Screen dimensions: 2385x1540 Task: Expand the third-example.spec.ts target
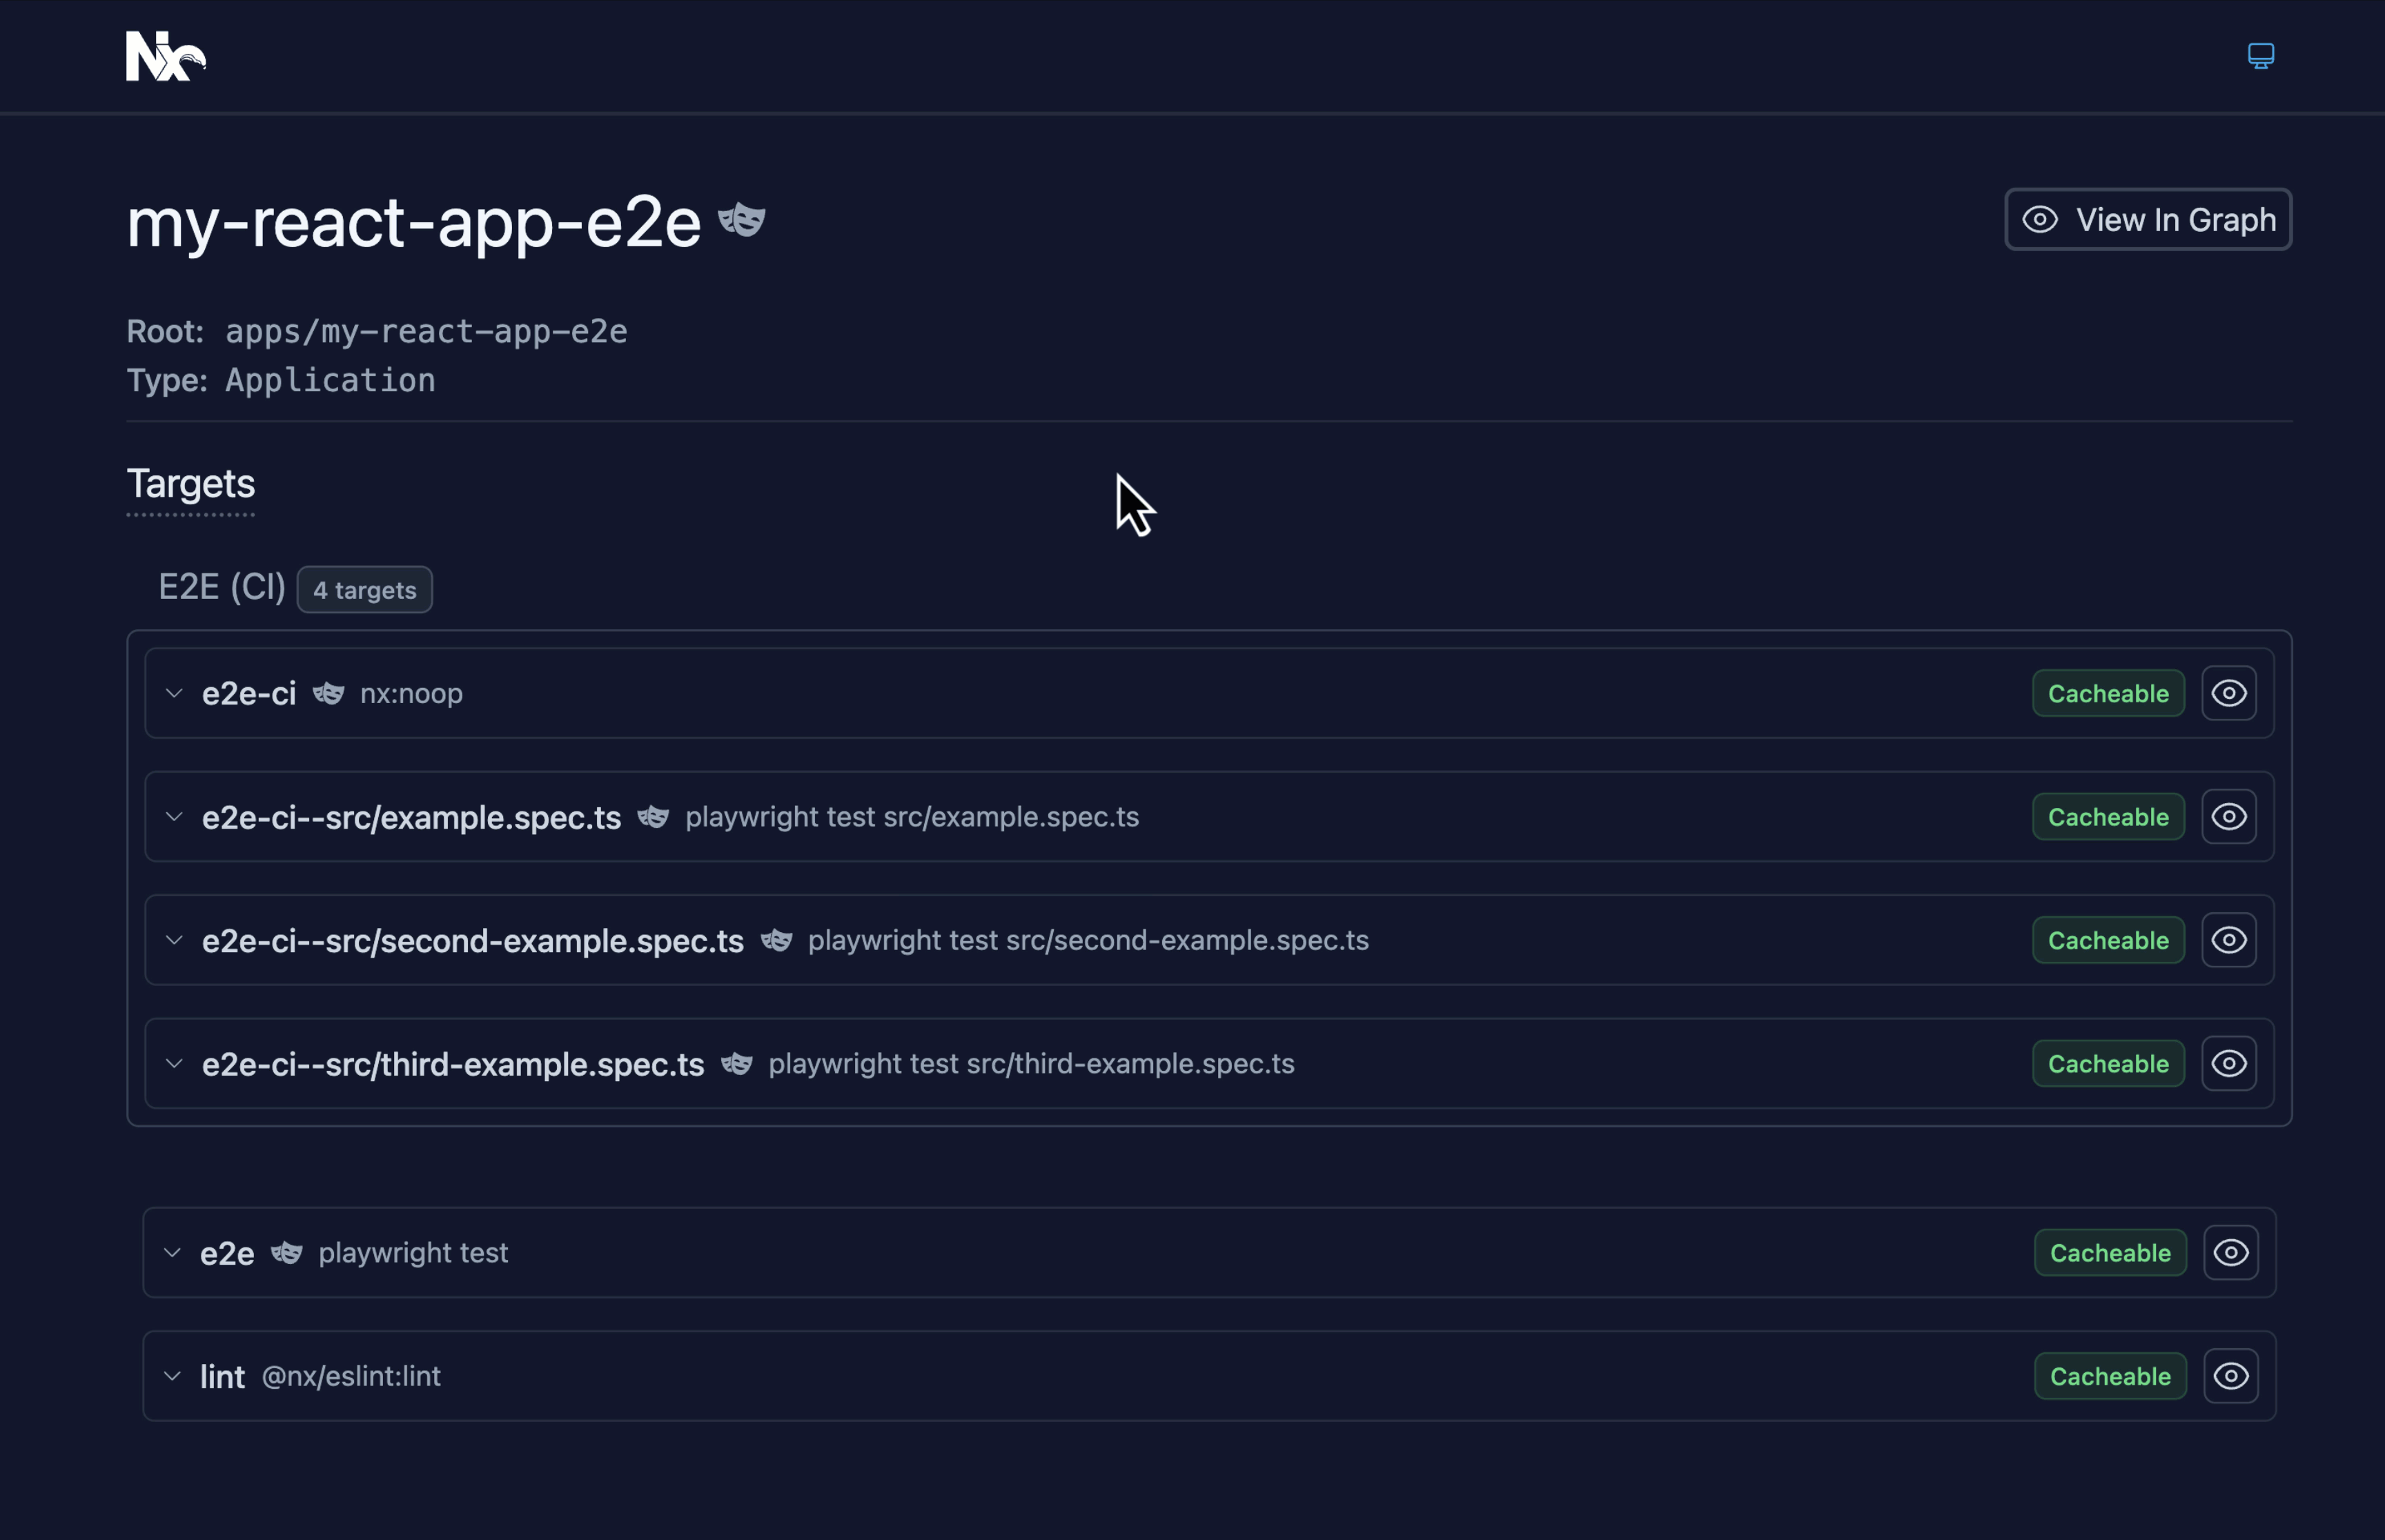[x=173, y=1063]
